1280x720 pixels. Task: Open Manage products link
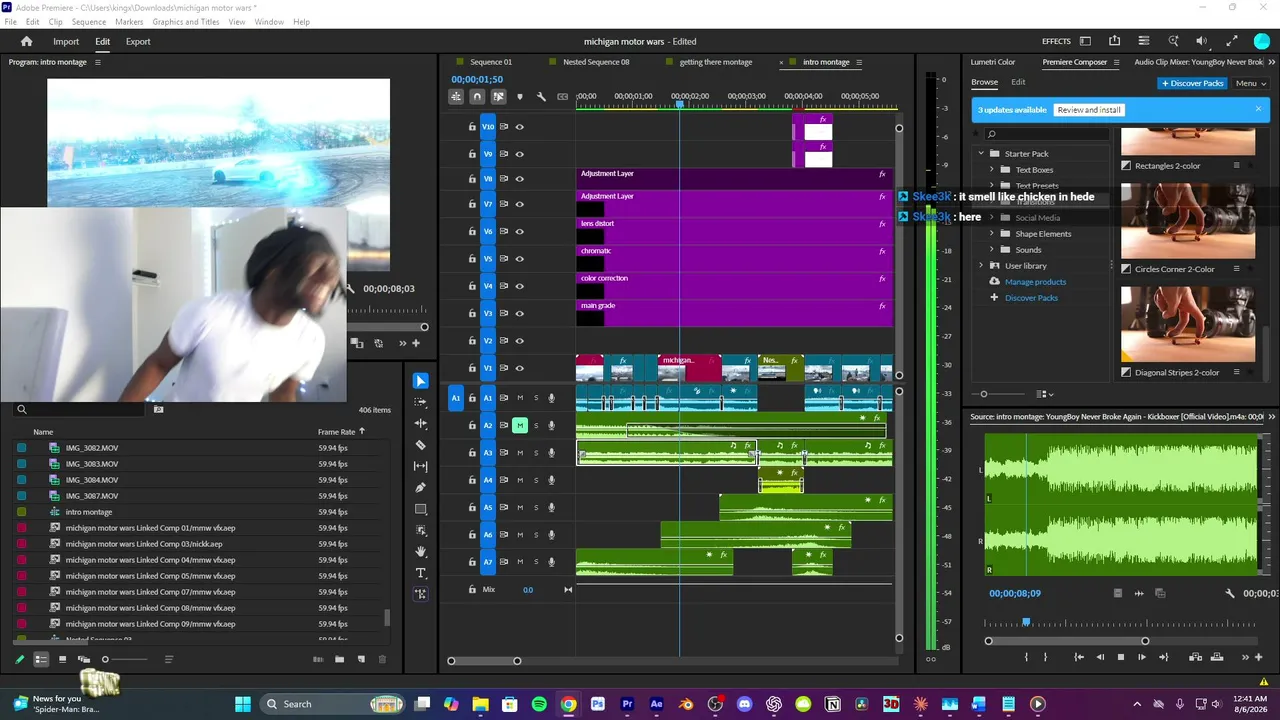(x=1035, y=282)
